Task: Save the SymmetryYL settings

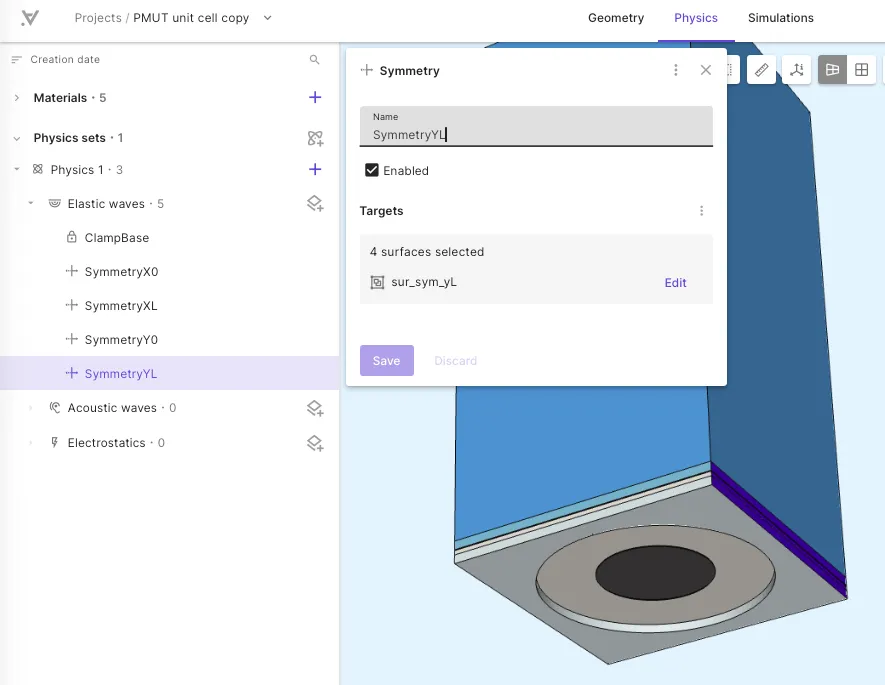Action: point(387,361)
